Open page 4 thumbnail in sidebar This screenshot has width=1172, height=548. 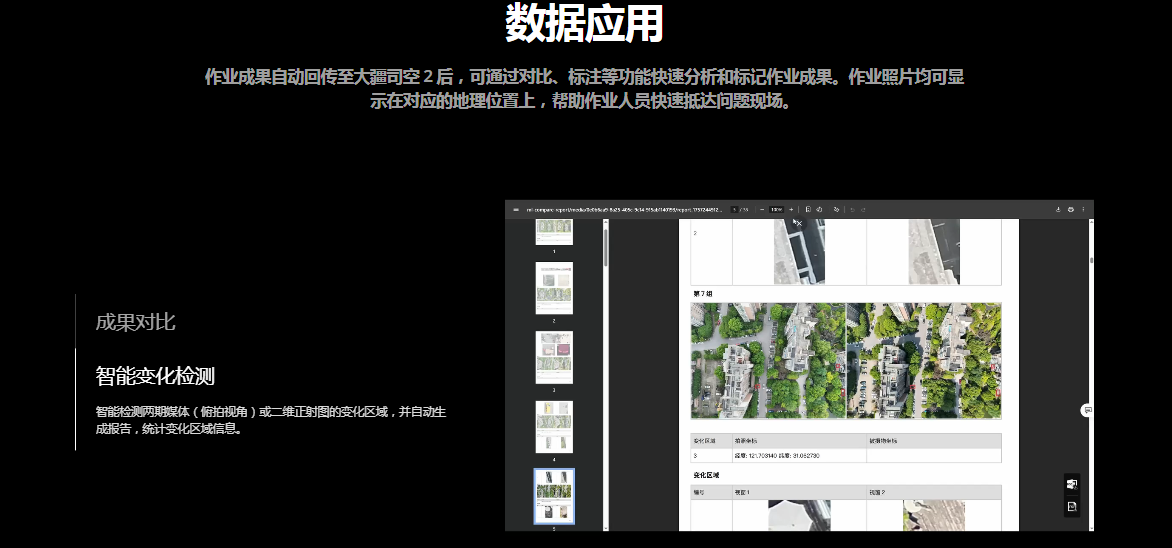coord(554,427)
